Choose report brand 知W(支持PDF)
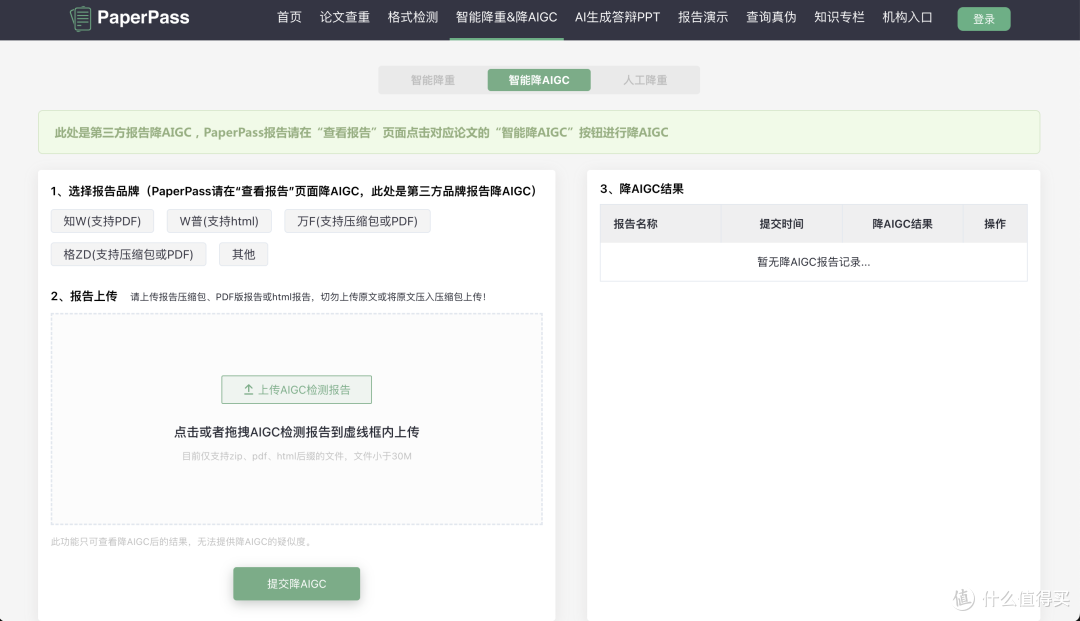This screenshot has height=621, width=1080. [102, 221]
